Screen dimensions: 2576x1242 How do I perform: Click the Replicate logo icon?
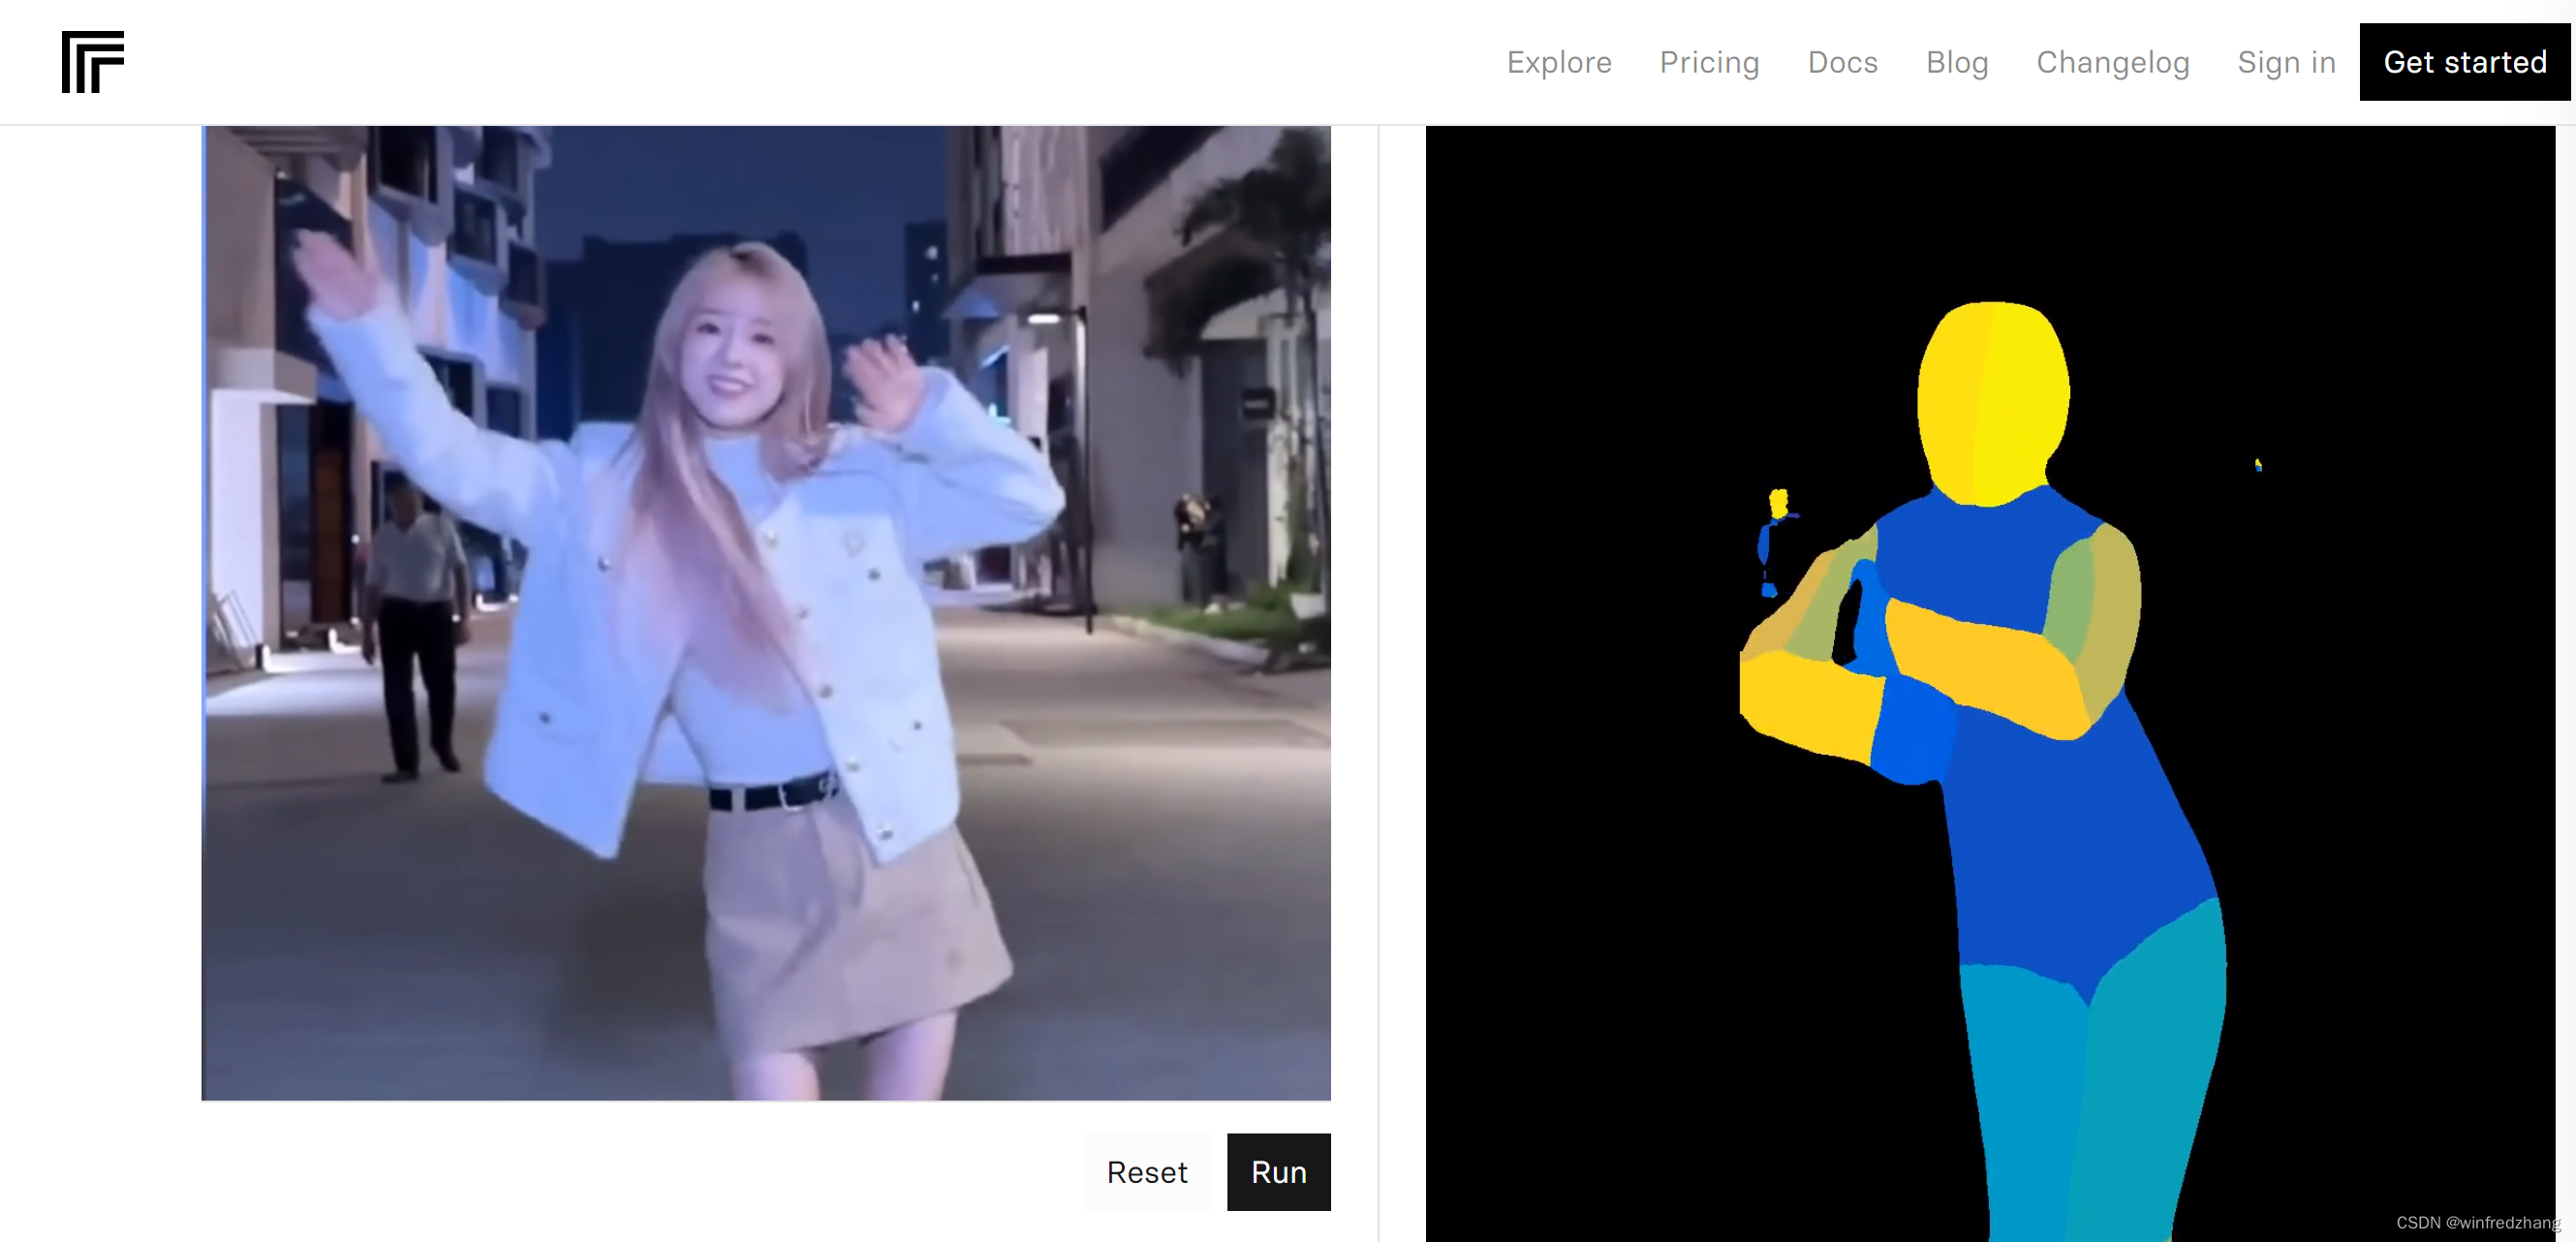[x=92, y=62]
